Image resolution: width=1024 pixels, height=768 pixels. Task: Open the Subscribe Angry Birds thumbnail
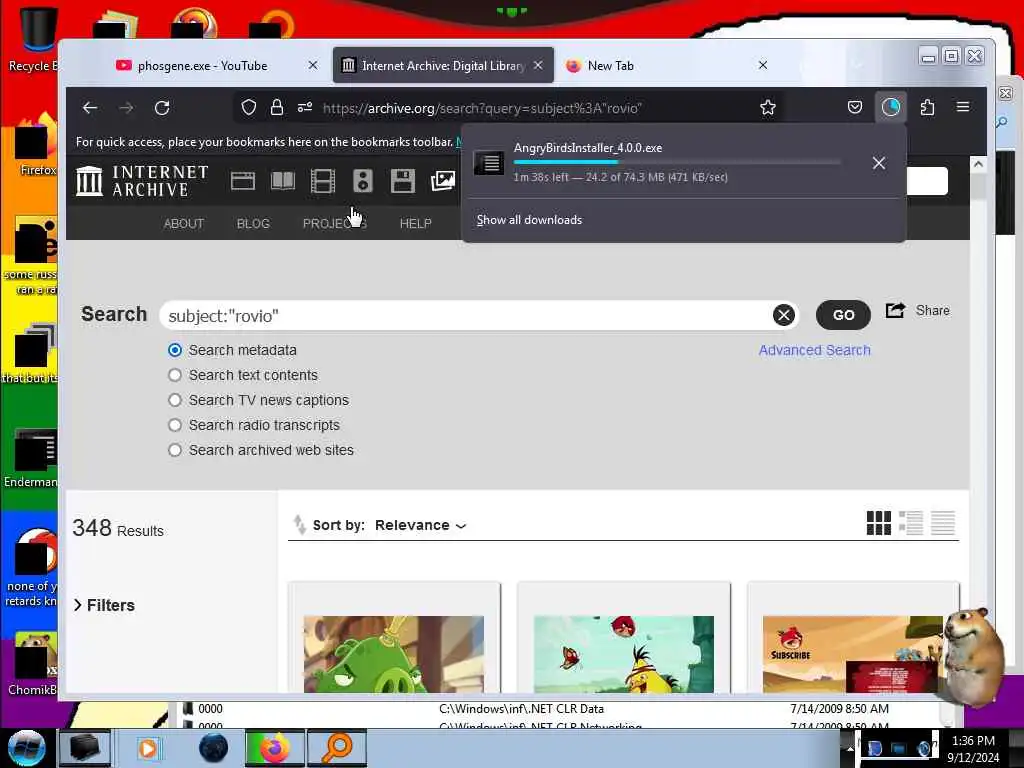click(853, 654)
